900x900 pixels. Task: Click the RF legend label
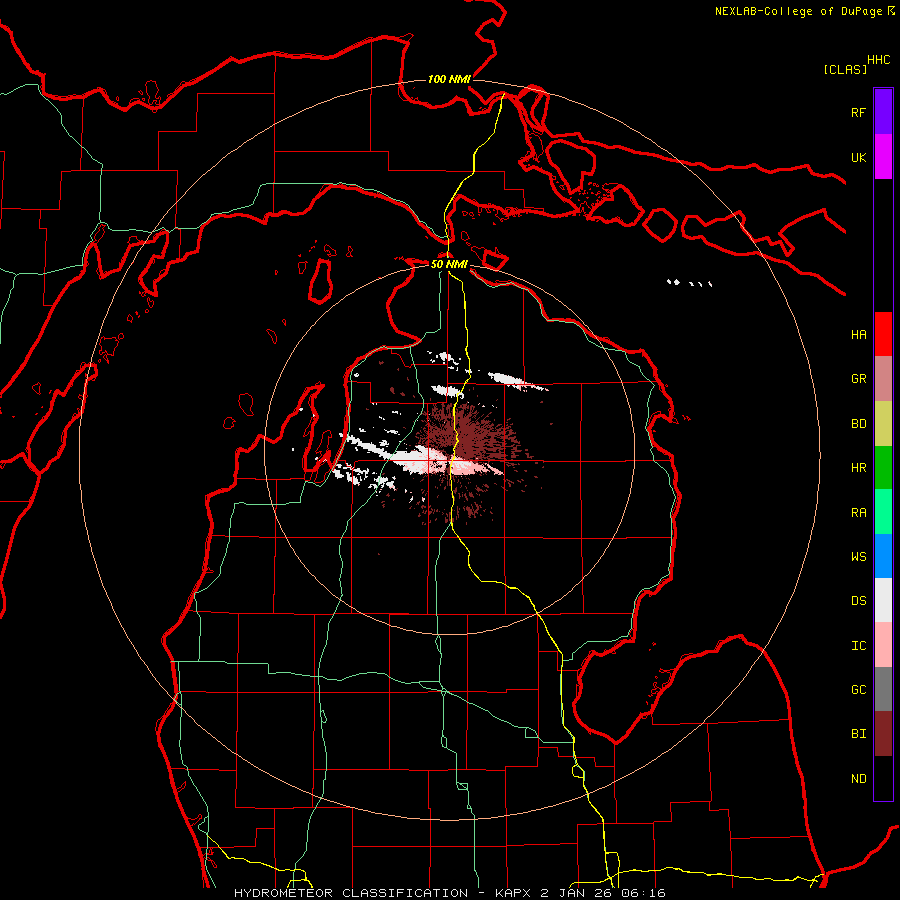pyautogui.click(x=859, y=112)
